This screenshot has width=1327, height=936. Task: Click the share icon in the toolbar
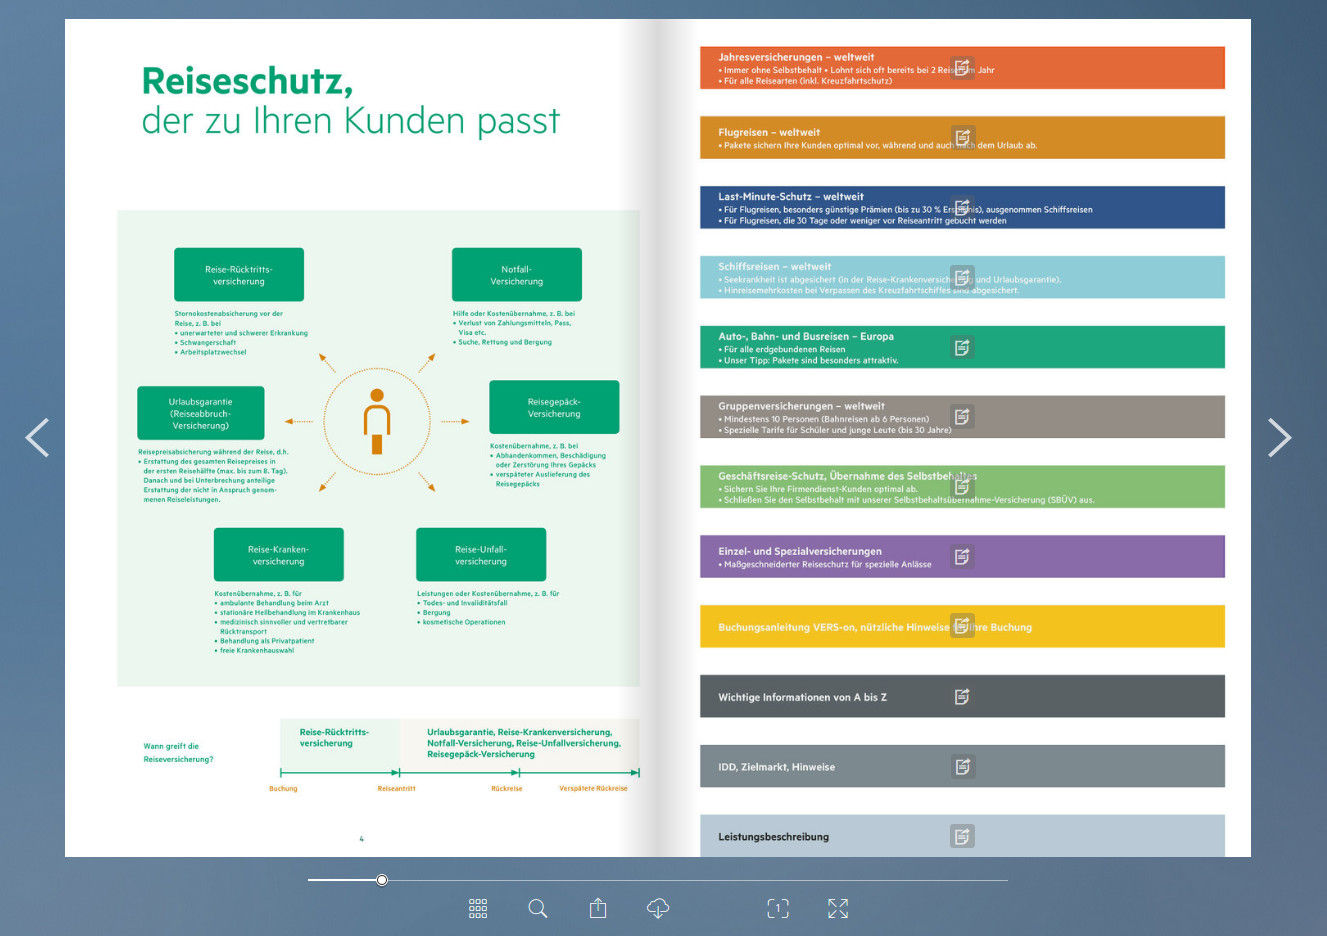click(x=597, y=908)
